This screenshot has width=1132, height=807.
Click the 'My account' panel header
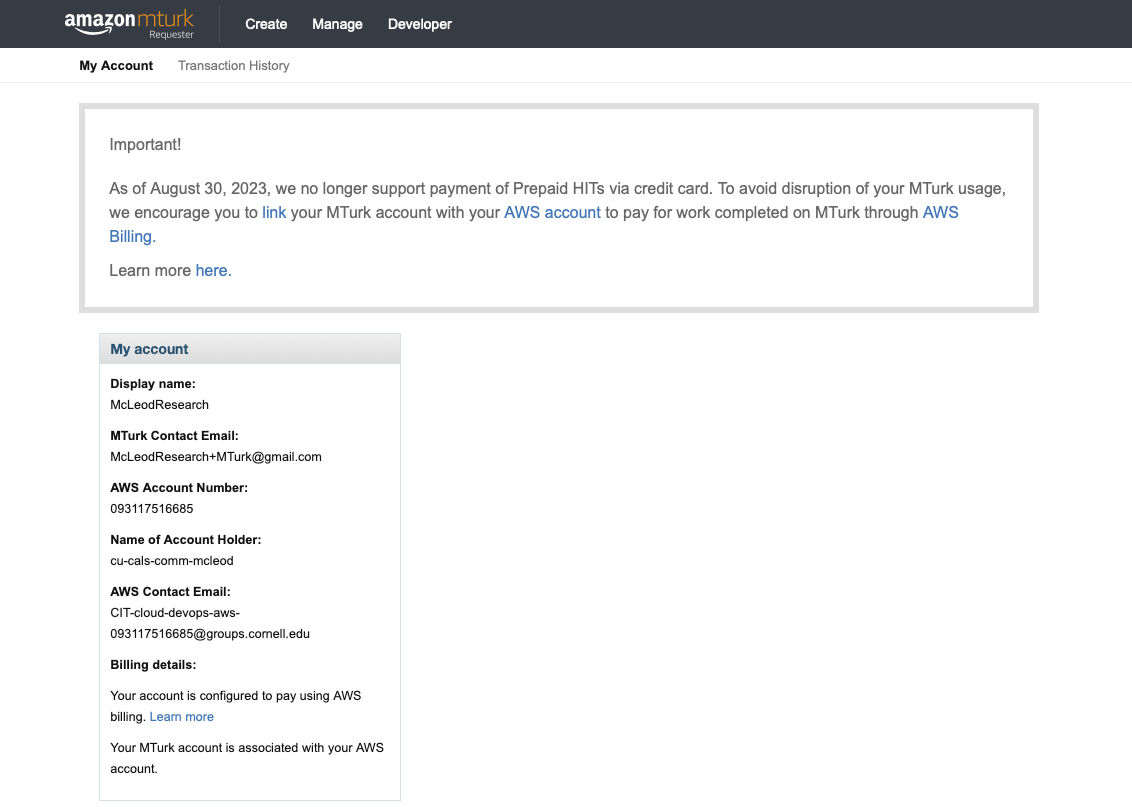tap(250, 349)
